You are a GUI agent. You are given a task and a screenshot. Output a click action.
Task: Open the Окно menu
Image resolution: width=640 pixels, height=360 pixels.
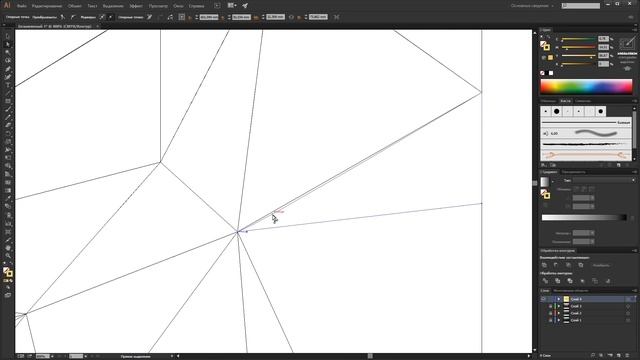[178, 6]
